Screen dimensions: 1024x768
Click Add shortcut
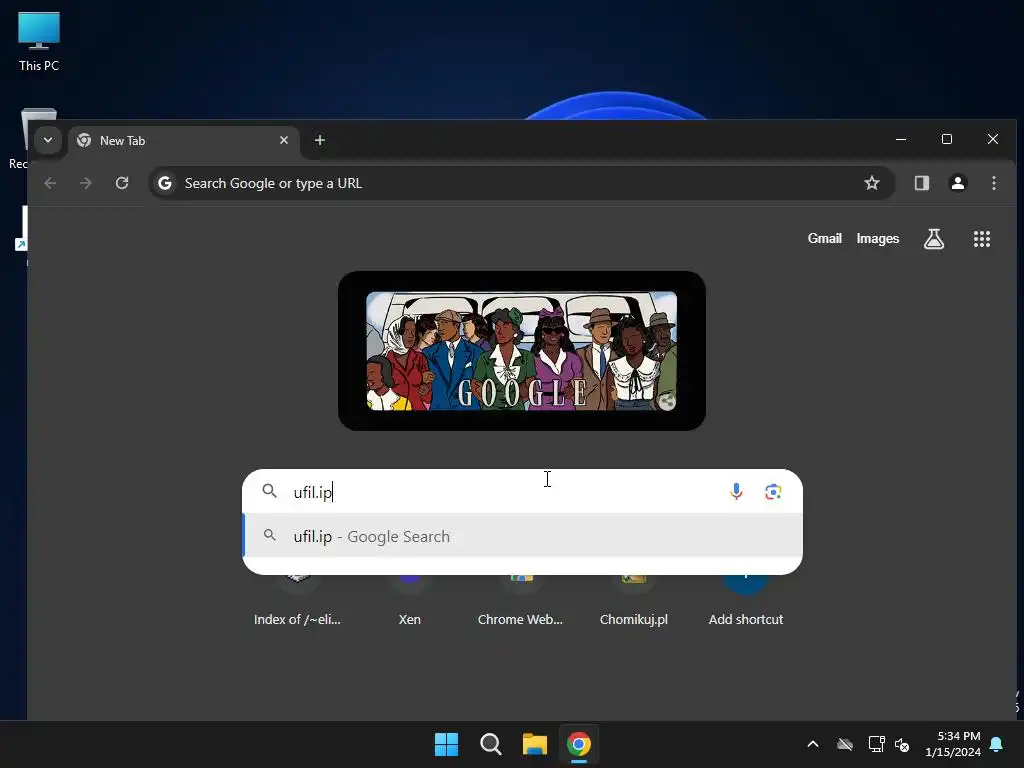coord(746,599)
